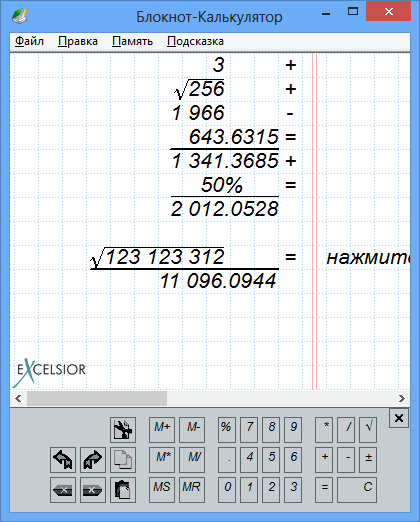
Task: Click the scrollbar right arrow
Action: [x=402, y=398]
